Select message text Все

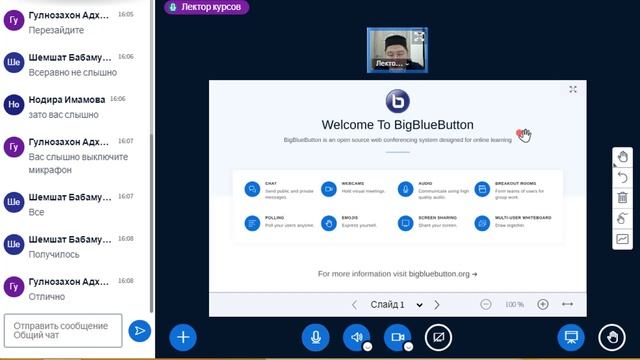(x=36, y=212)
